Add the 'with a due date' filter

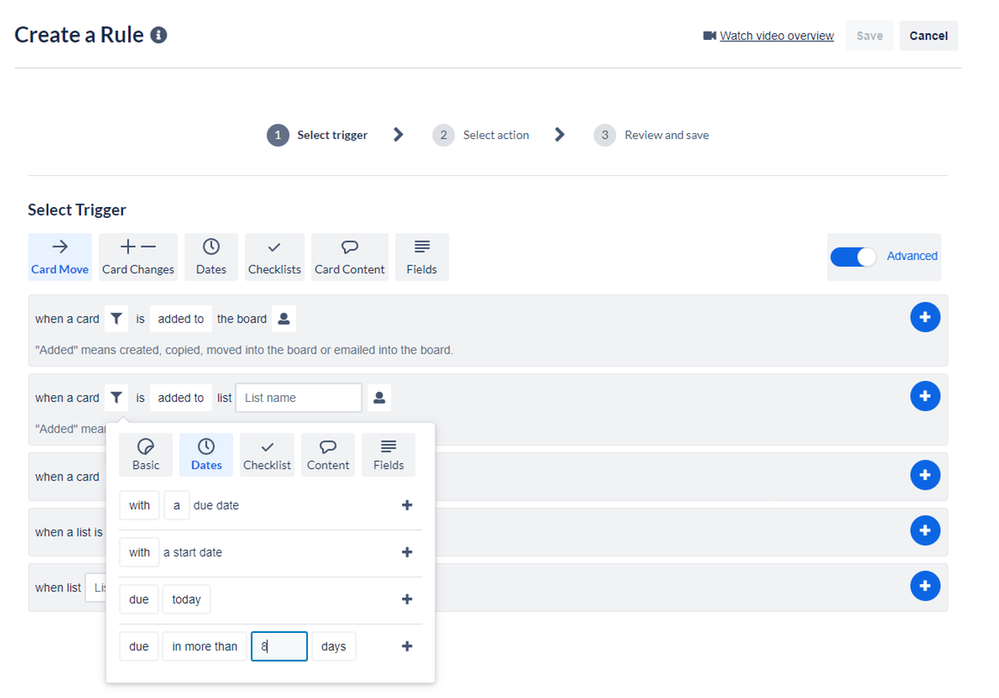click(407, 505)
